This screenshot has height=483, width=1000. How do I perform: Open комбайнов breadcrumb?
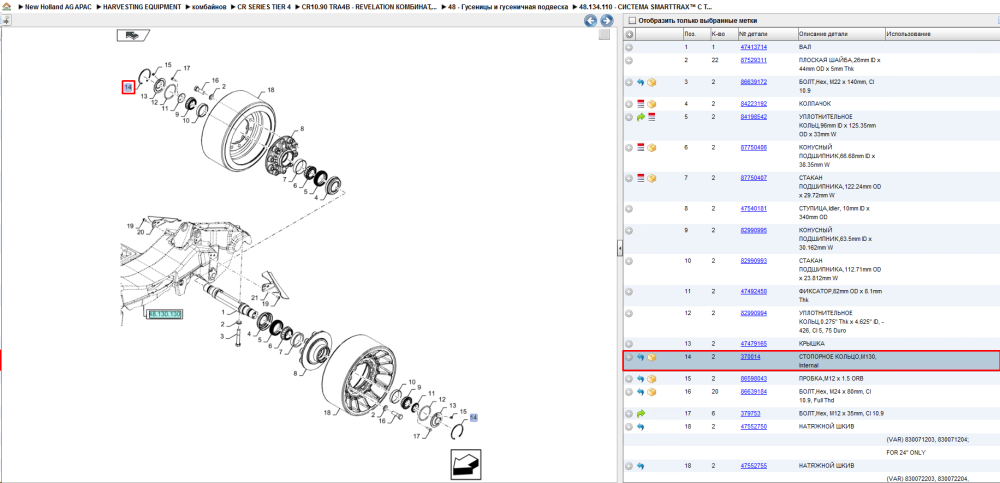(x=209, y=6)
